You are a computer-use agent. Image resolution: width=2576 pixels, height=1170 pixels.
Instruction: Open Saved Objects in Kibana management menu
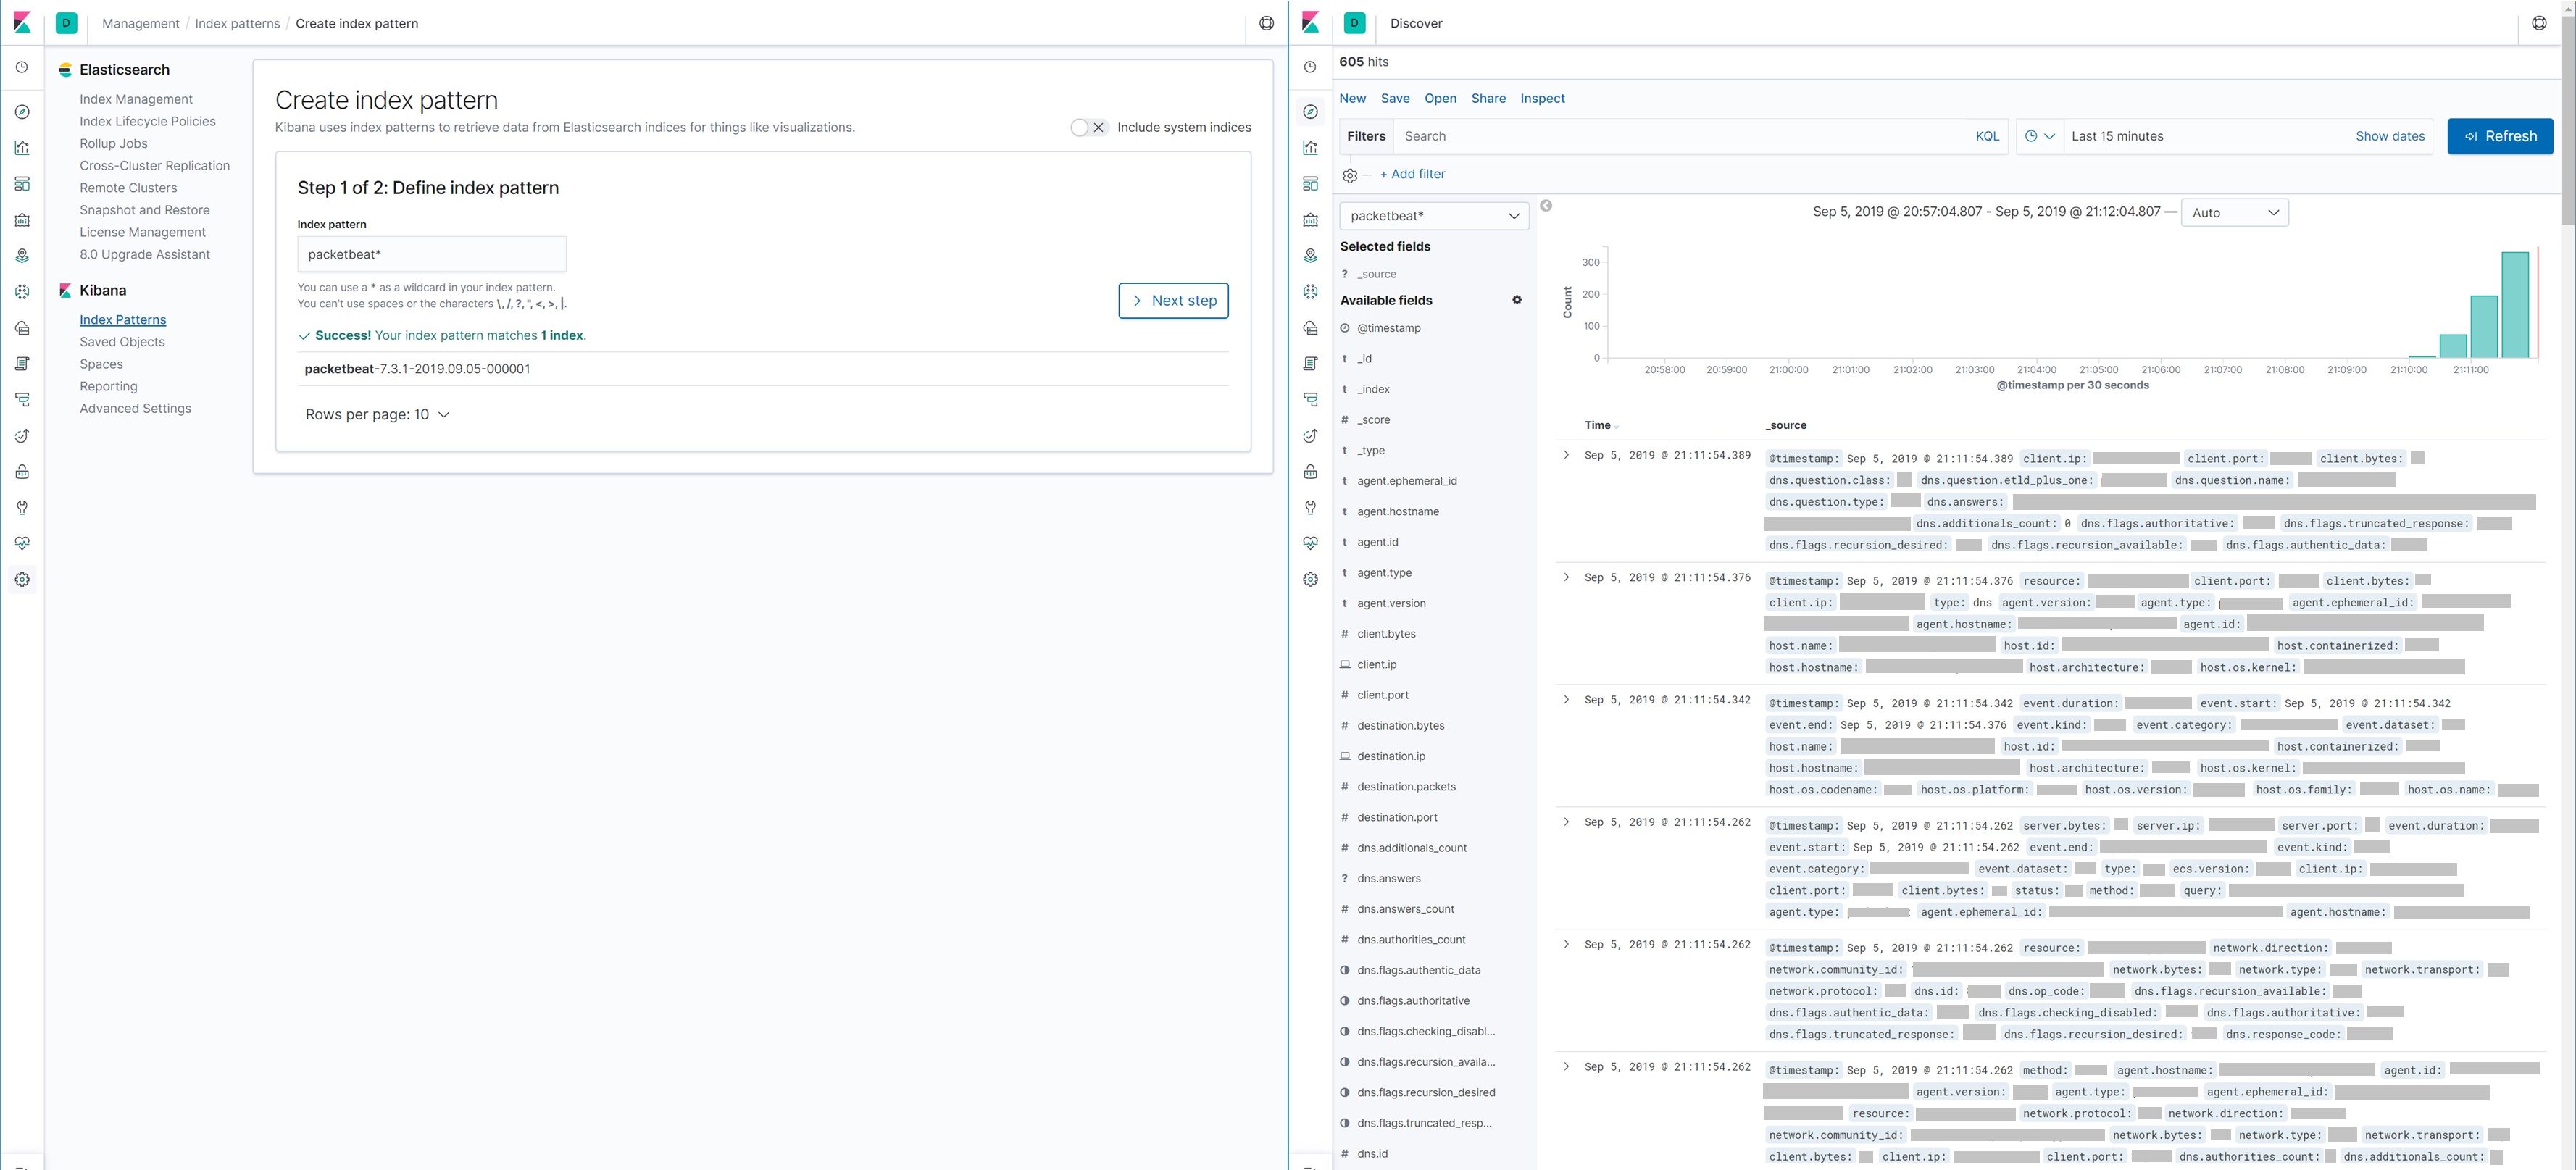point(122,342)
